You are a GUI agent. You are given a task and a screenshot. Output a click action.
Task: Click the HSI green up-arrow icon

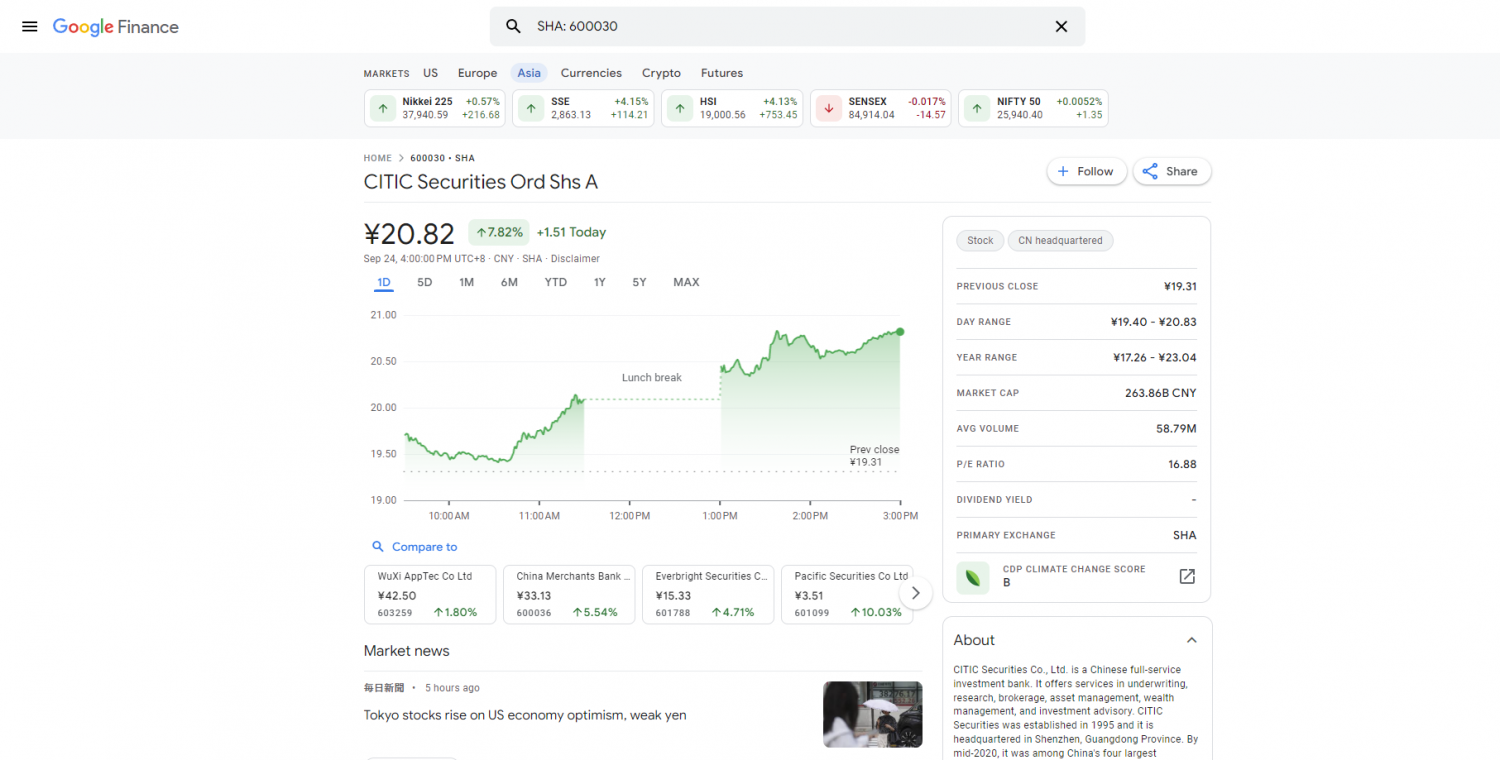tap(680, 108)
